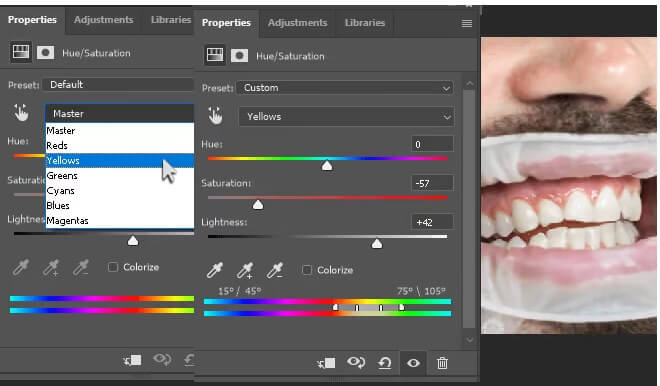Click the 75° \ 105° range label
Viewport: 660px width, 386px height.
(x=421, y=291)
